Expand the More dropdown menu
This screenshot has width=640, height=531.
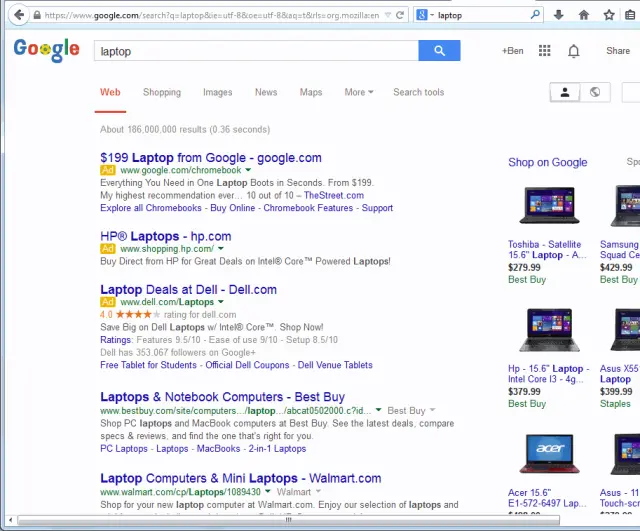(359, 92)
